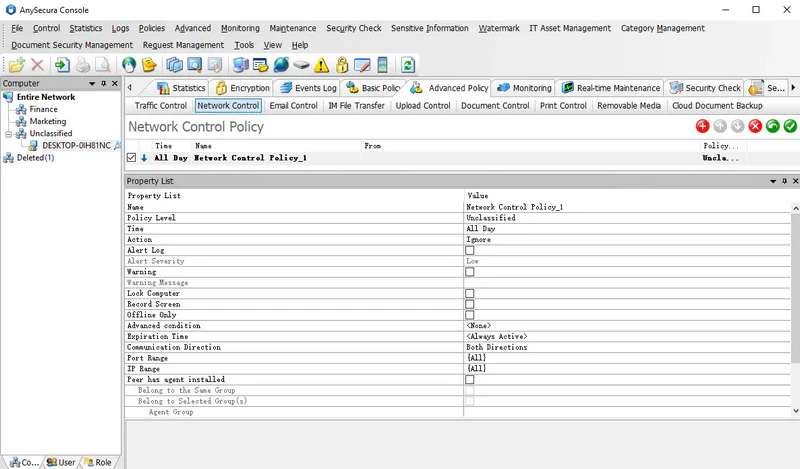Open the IT Asset Management menu
The height and width of the screenshot is (469, 800).
coord(569,28)
